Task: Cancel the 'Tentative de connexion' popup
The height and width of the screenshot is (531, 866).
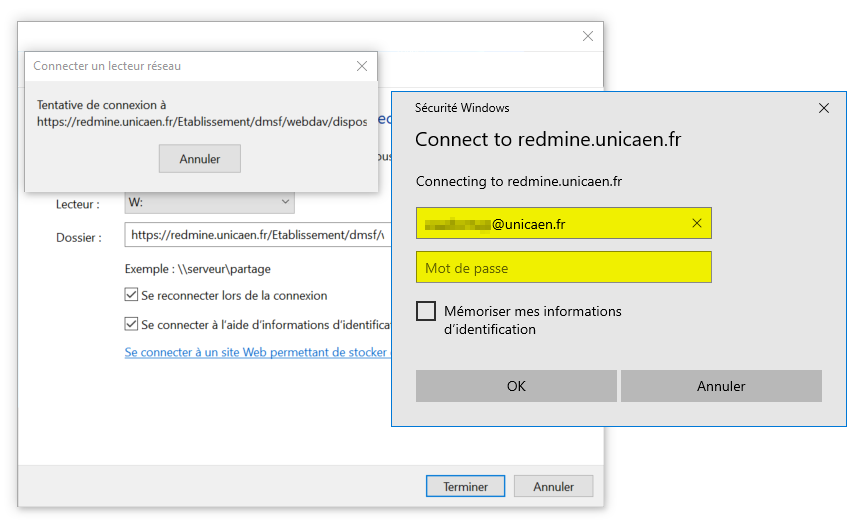Action: (199, 159)
